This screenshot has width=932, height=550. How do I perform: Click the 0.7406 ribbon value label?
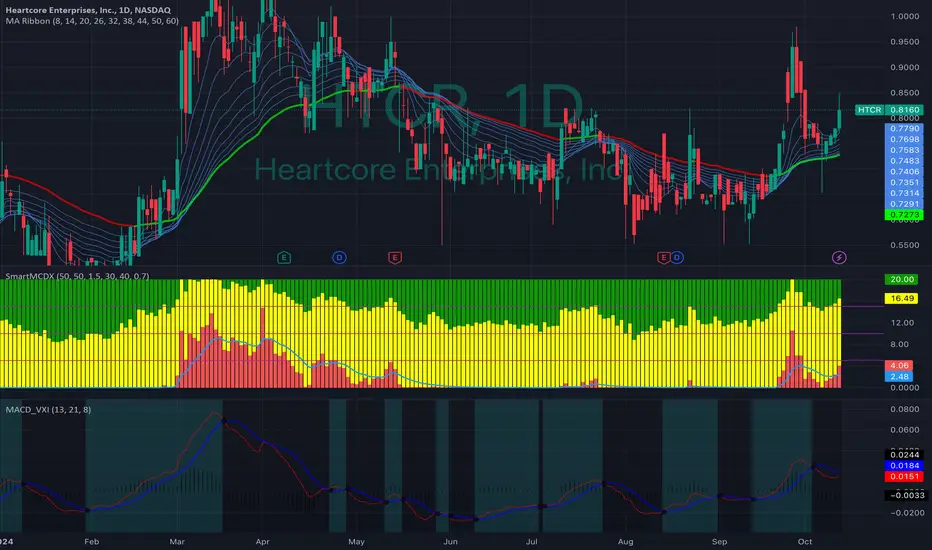tap(904, 171)
